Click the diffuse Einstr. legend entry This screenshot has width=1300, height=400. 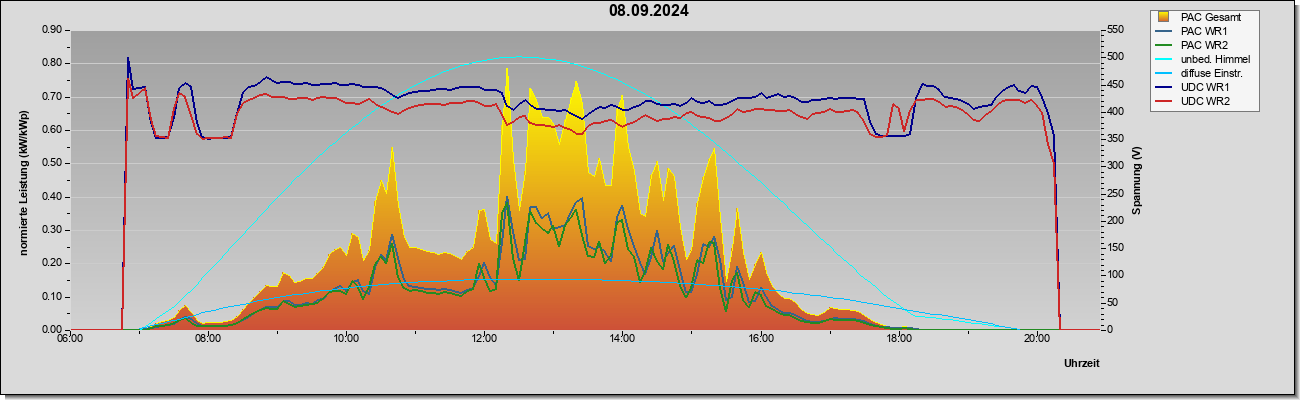click(1212, 73)
